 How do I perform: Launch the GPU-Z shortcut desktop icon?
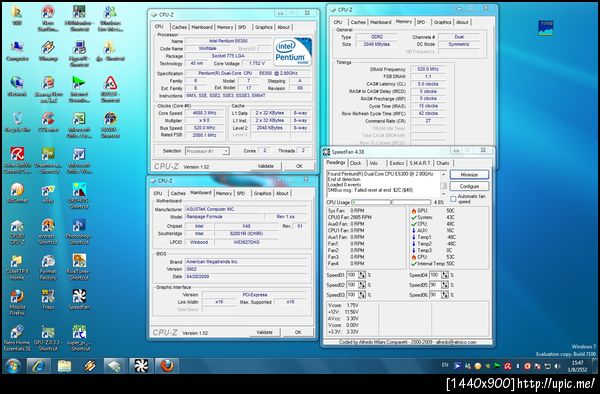48,338
